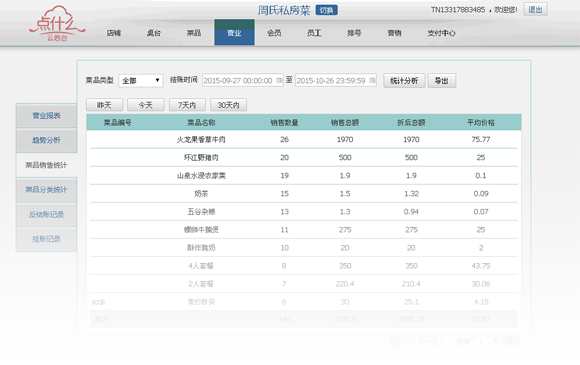Open the 员工 nav tab
The width and height of the screenshot is (580, 365).
pos(314,33)
